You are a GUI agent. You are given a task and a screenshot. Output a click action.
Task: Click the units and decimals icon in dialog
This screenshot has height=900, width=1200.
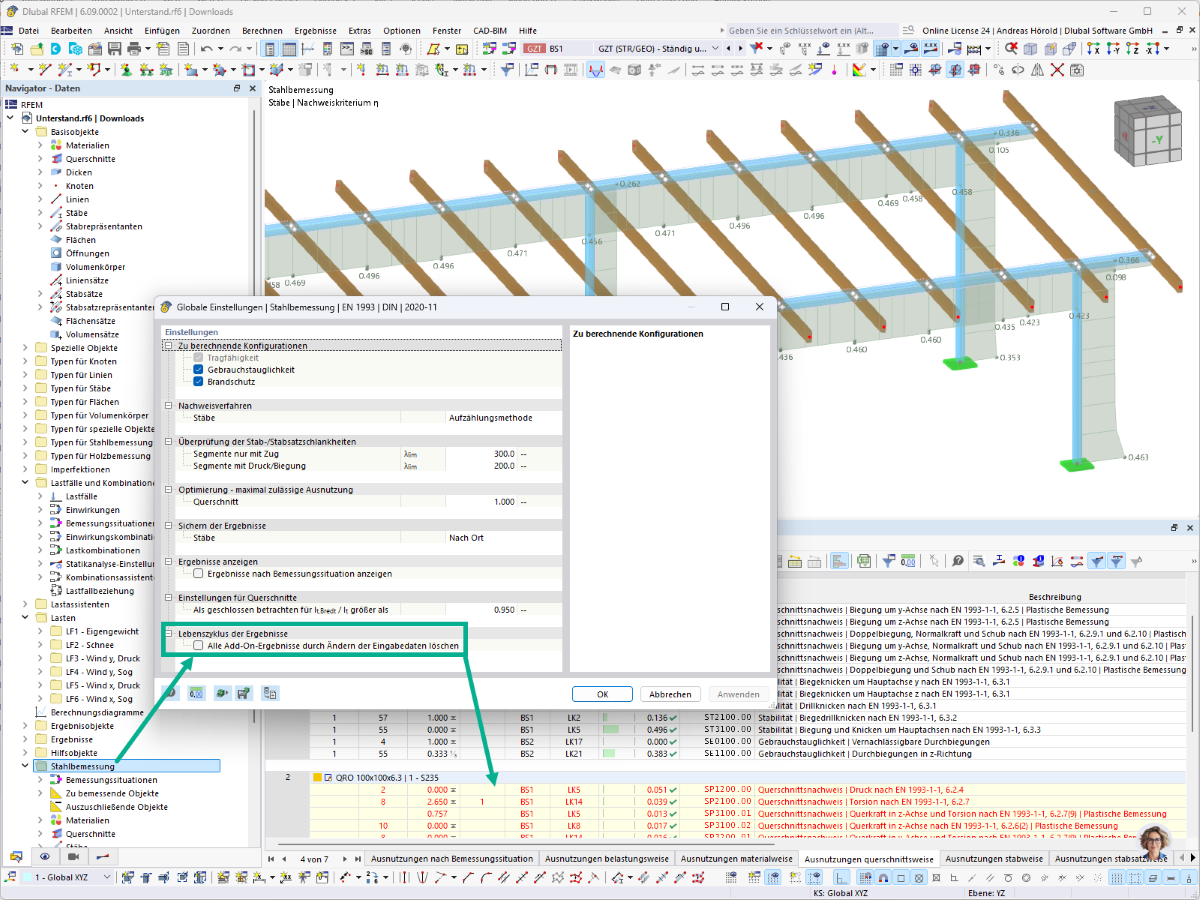tap(196, 692)
